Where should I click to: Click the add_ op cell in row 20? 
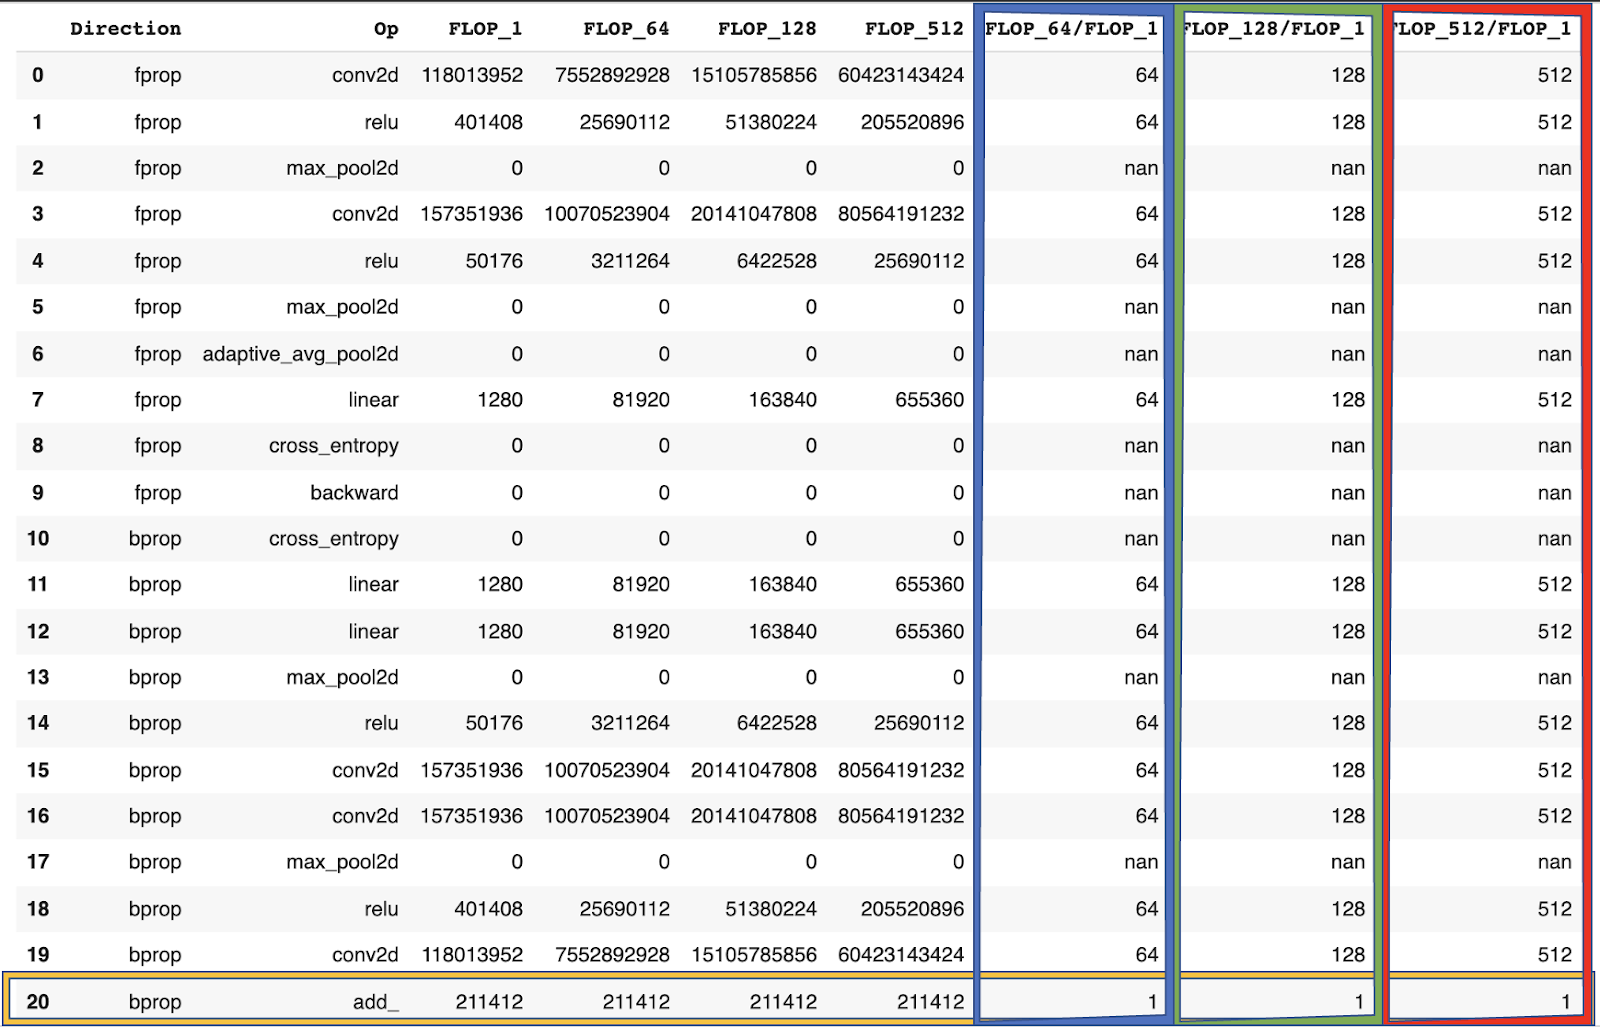(x=375, y=1002)
